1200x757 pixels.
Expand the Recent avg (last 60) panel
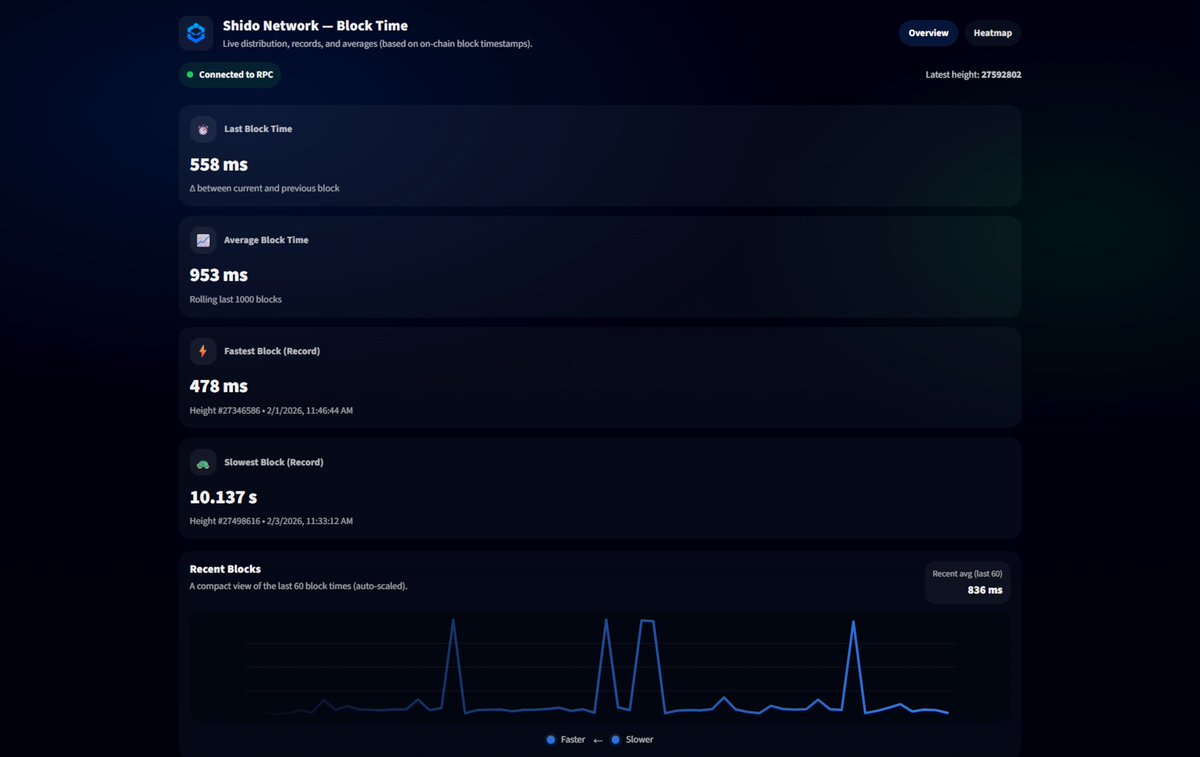(x=966, y=582)
